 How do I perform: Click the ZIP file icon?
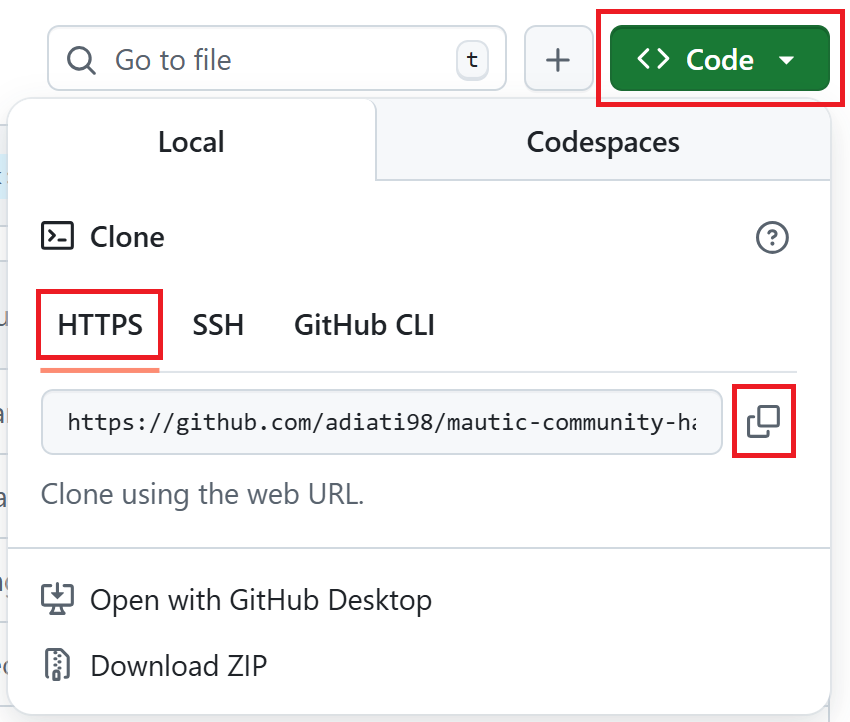57,665
